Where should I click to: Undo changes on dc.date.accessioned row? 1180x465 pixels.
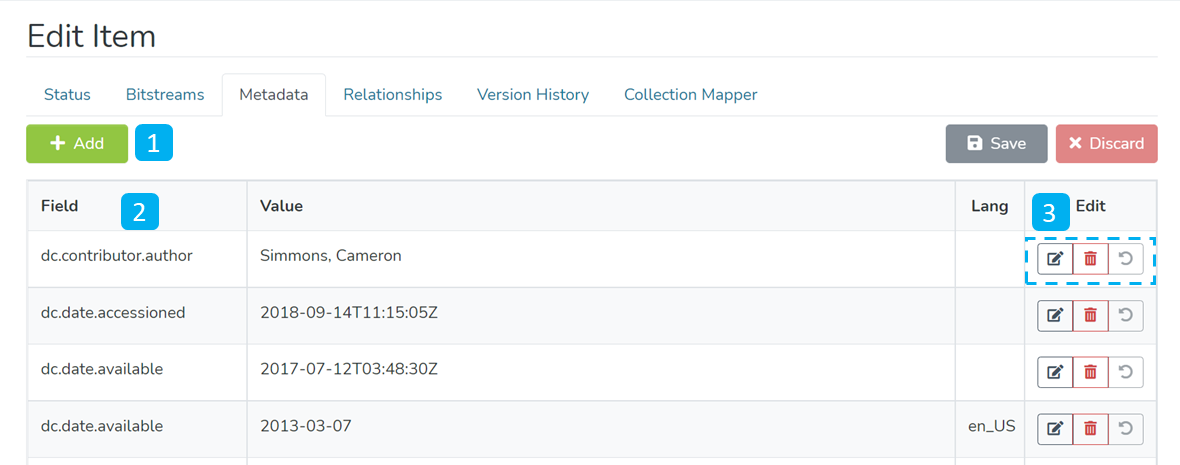pos(1126,316)
